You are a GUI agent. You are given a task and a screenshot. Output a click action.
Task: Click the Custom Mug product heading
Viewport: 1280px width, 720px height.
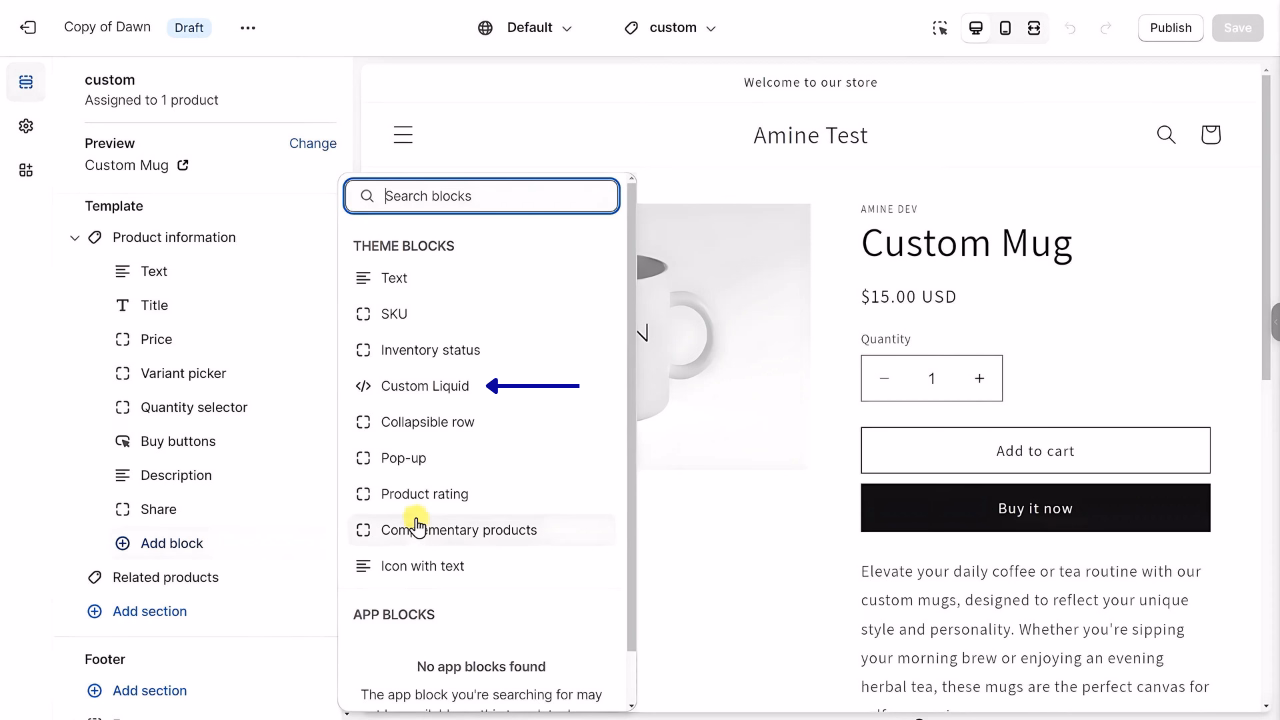click(x=966, y=243)
